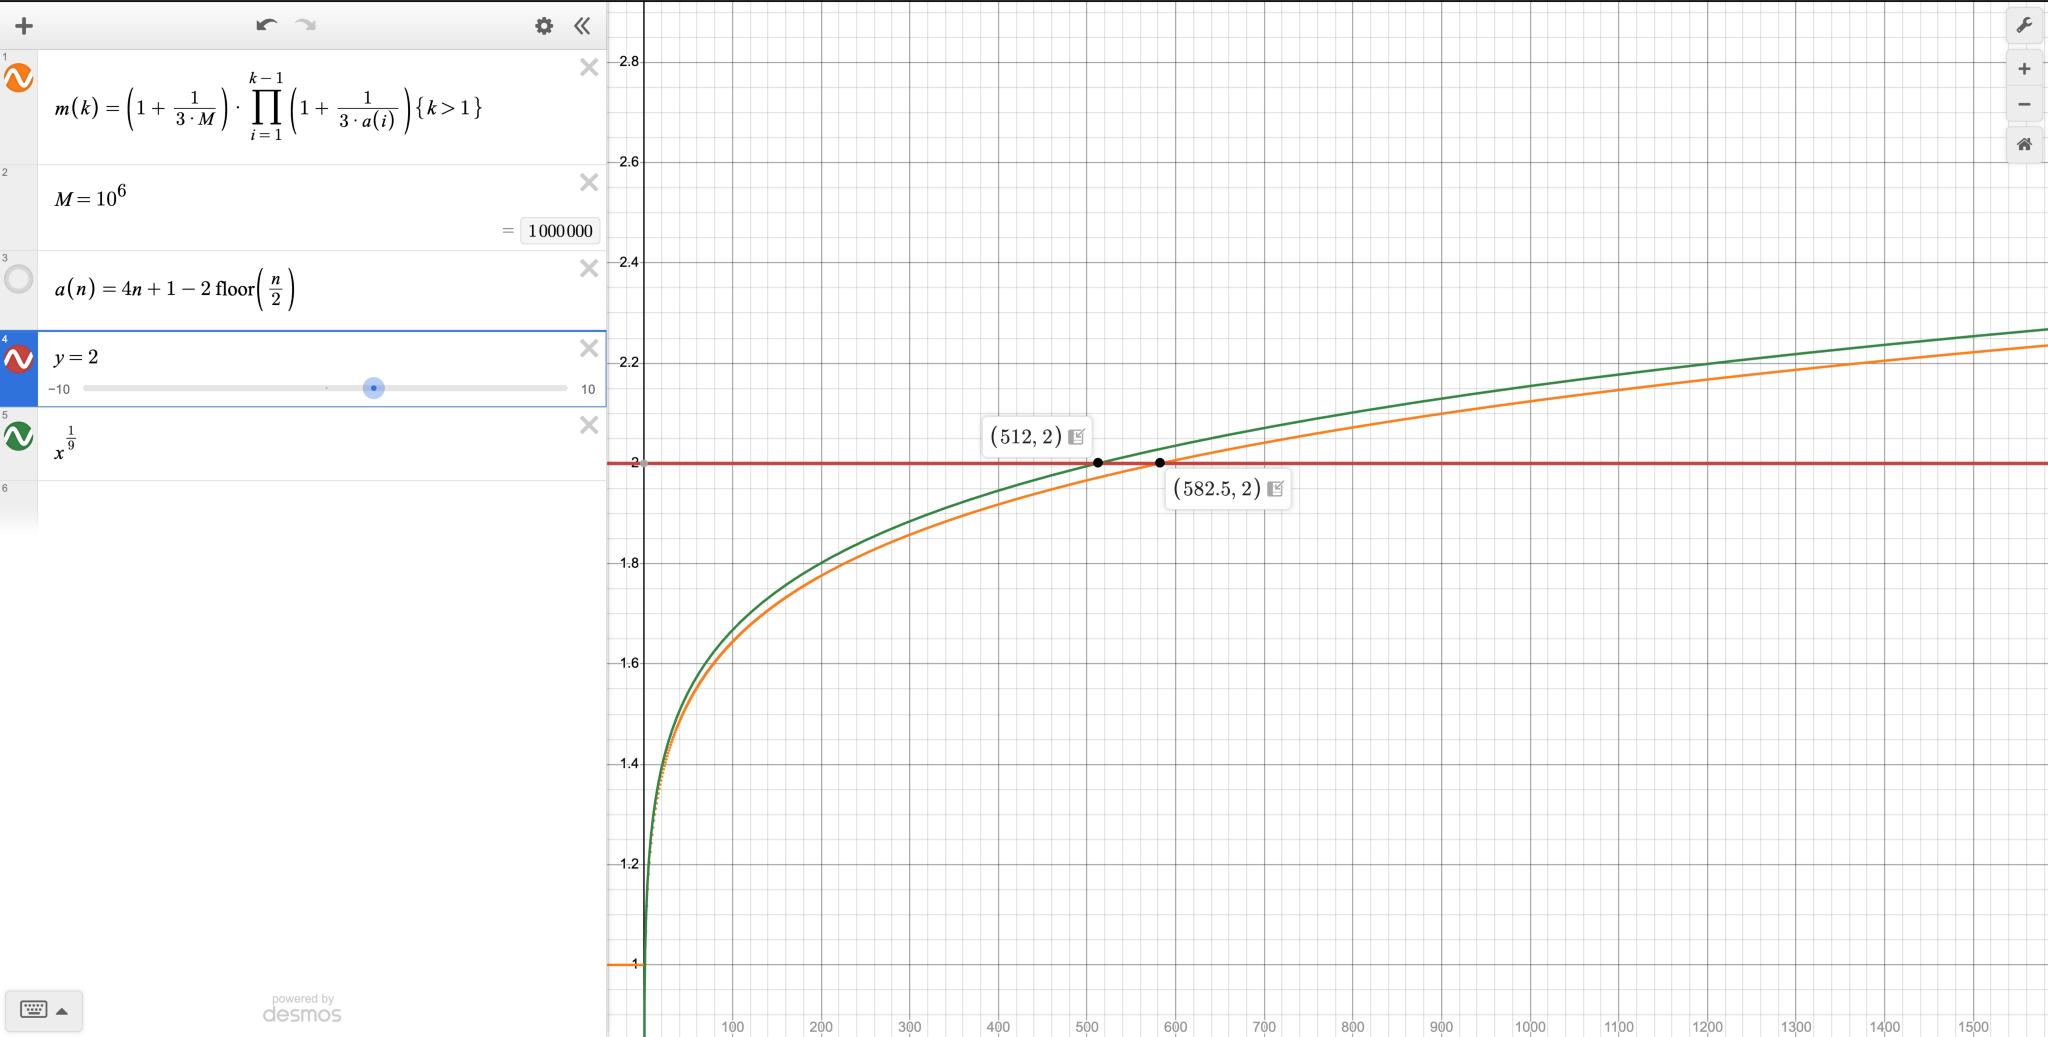This screenshot has height=1037, width=2048.
Task: Open the graph settings wrench menu
Action: coord(2024,26)
